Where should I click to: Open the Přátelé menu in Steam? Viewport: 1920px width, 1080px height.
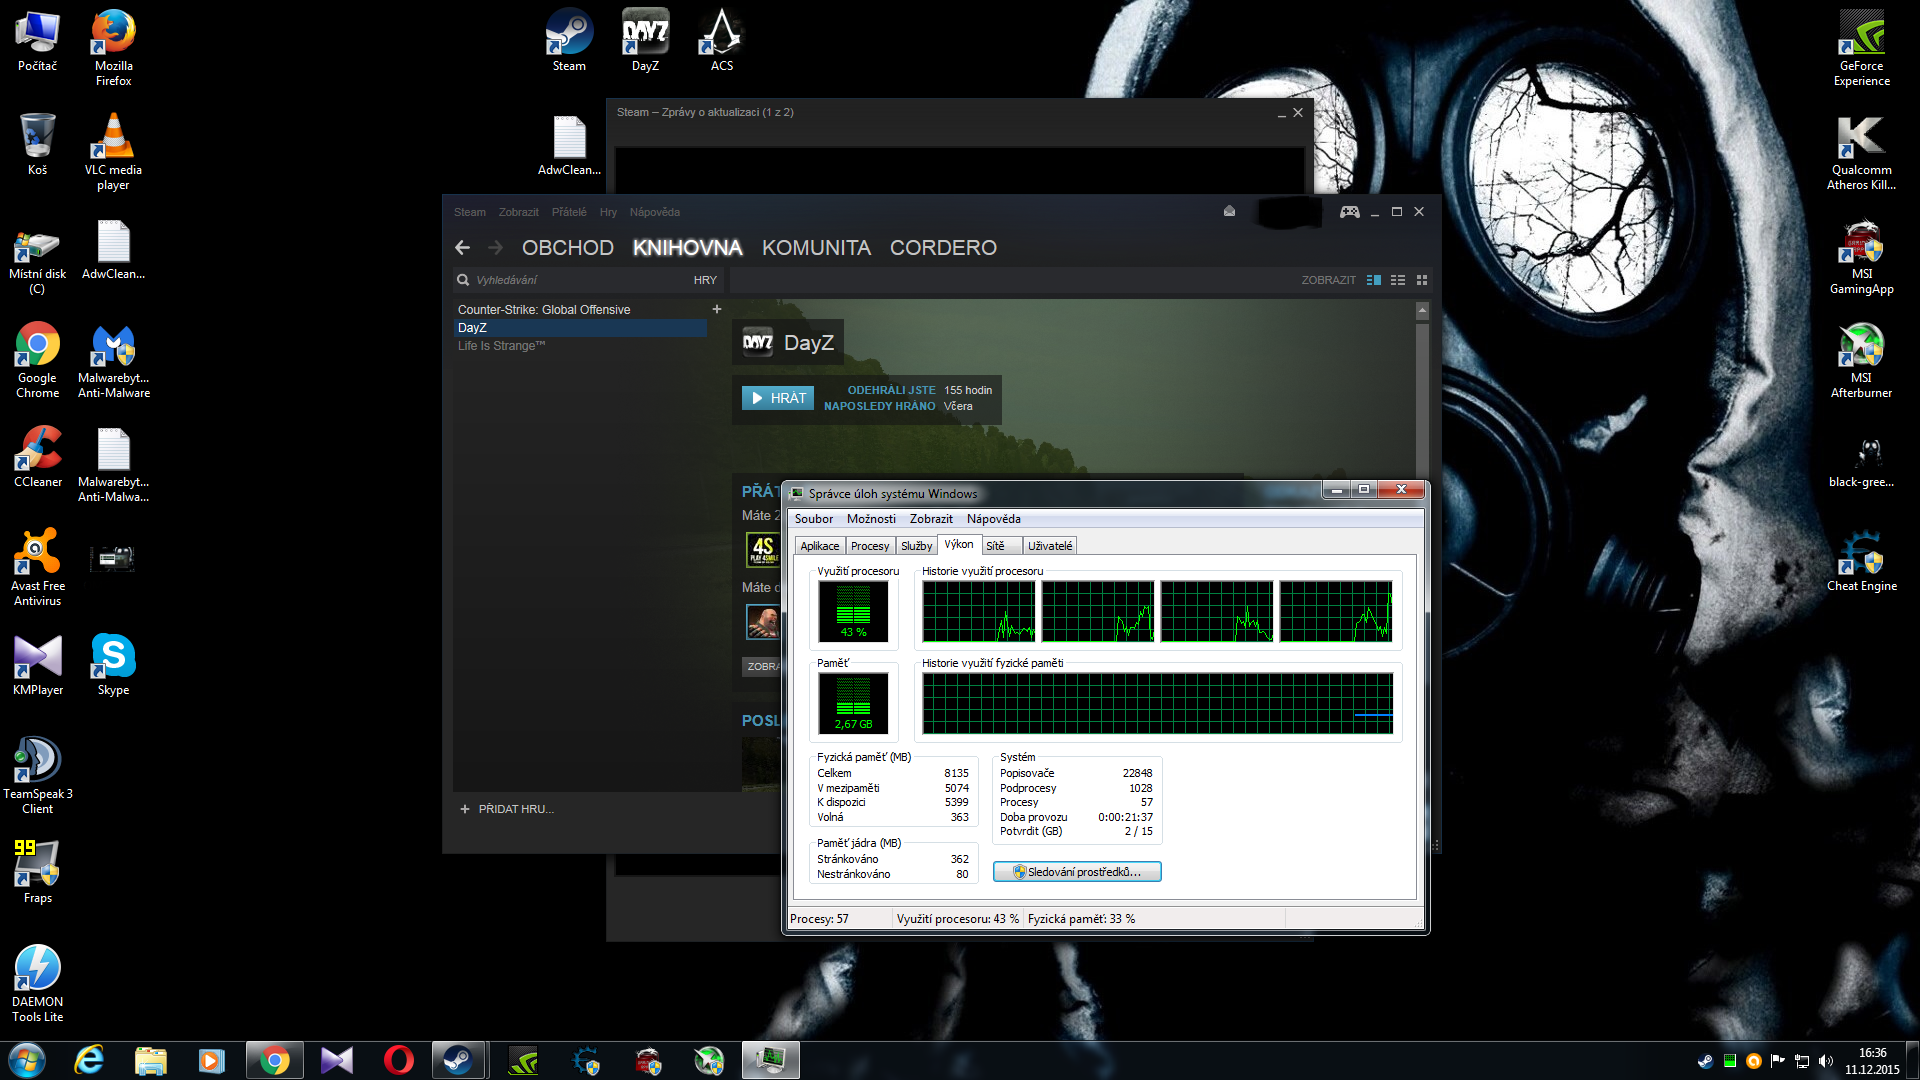(569, 212)
